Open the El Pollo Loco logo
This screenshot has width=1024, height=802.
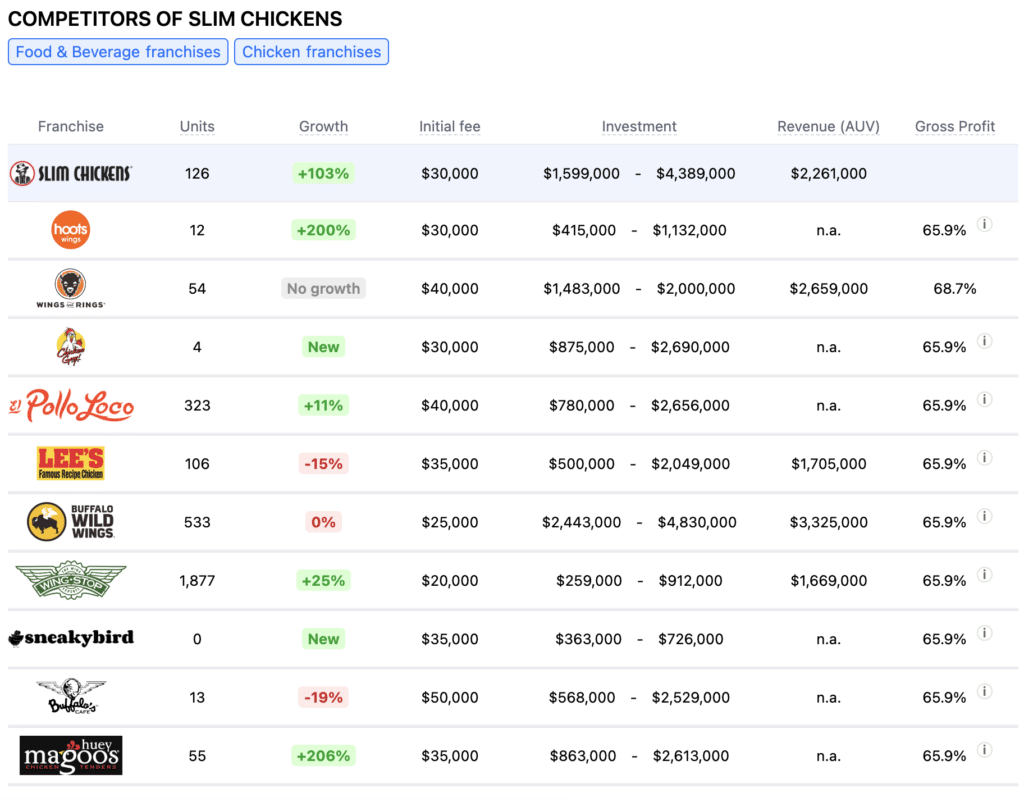tap(71, 406)
